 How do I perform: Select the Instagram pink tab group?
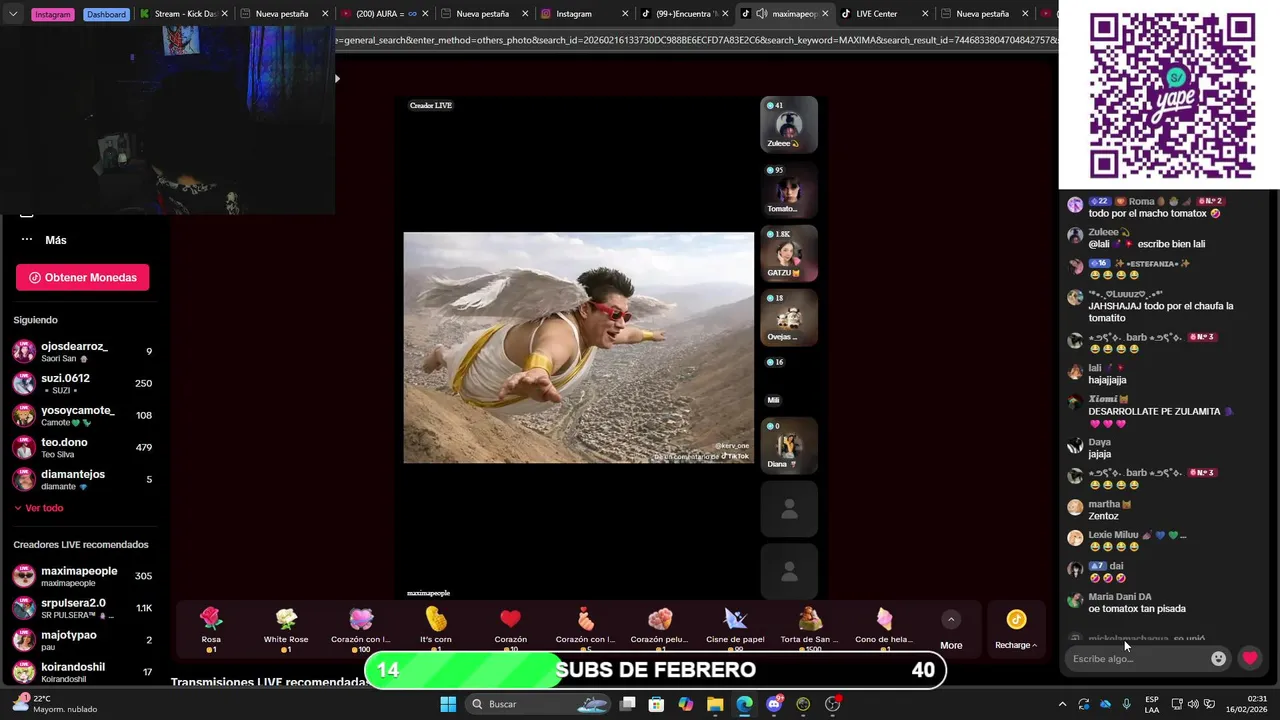53,14
